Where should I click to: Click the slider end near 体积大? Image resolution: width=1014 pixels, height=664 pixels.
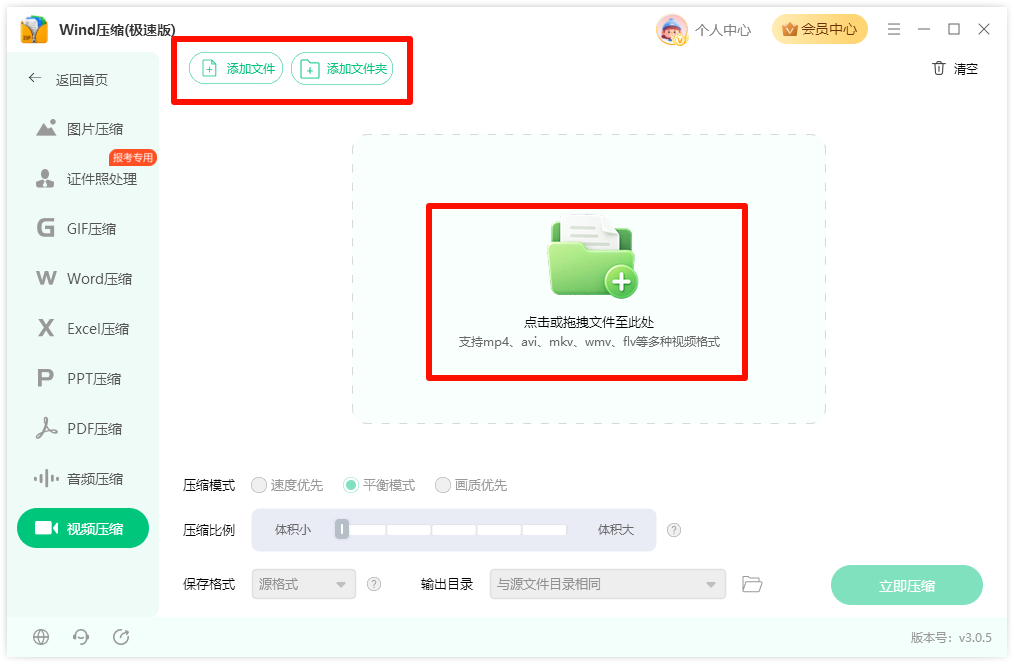(545, 530)
